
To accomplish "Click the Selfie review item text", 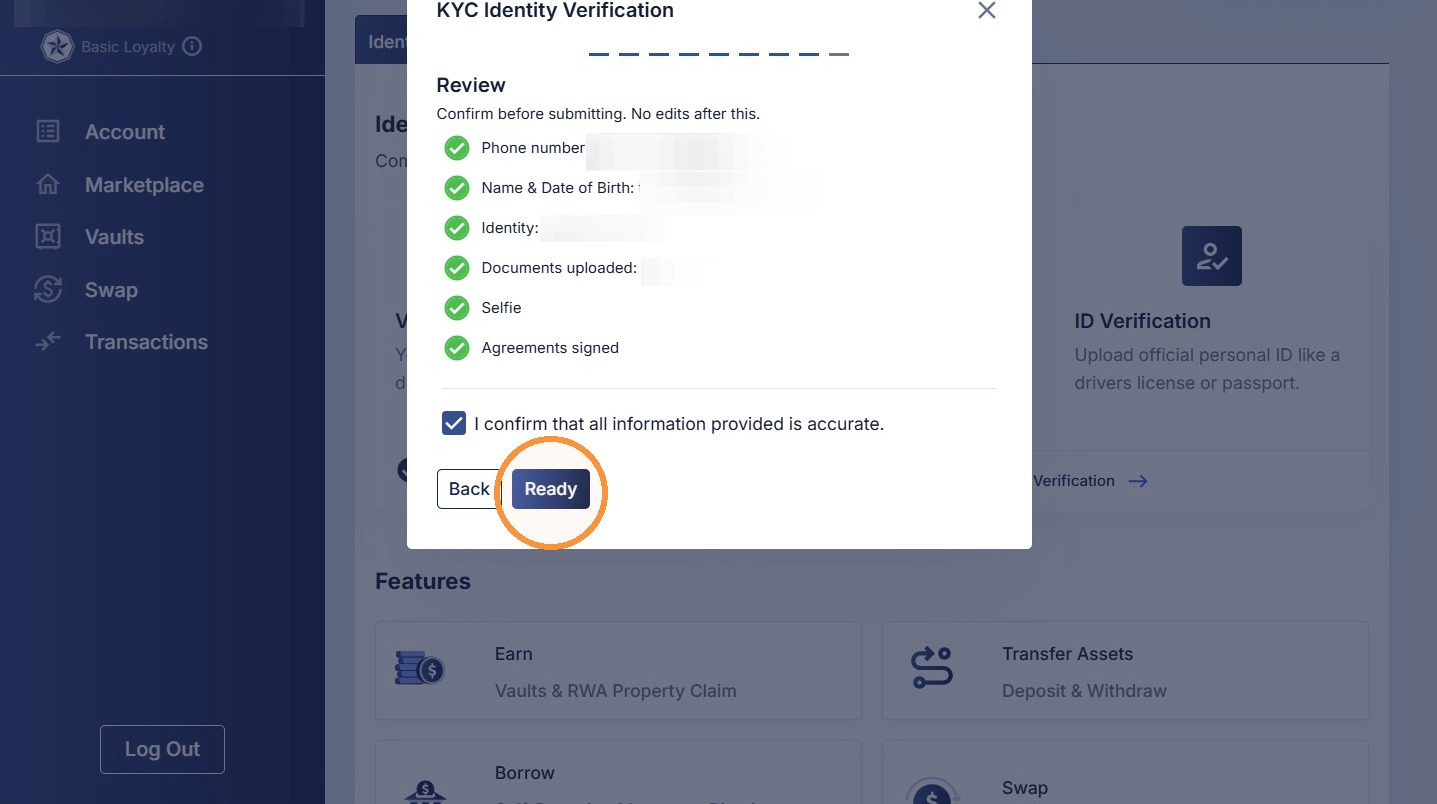I will click(x=501, y=308).
